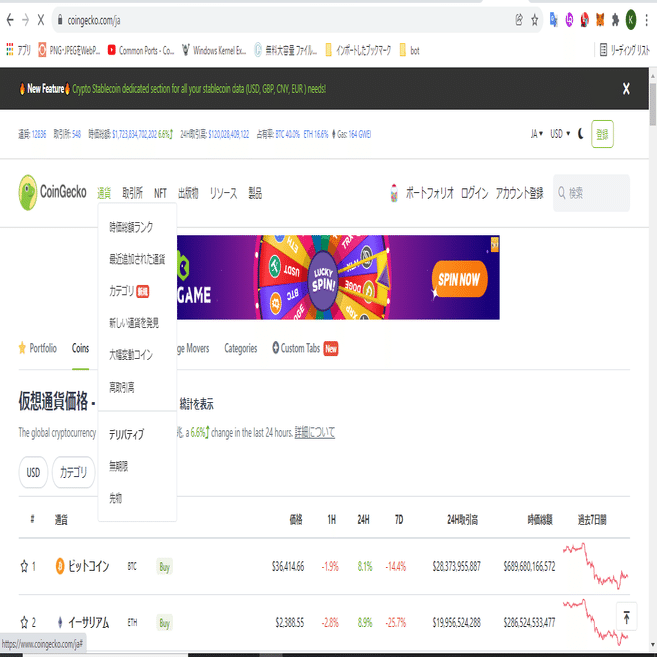Click the green 登録 button

pos(603,134)
